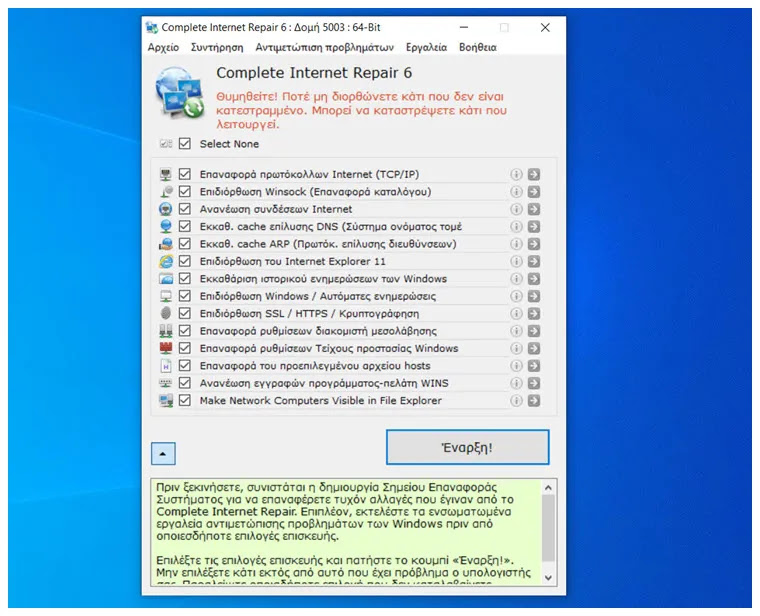Run arrow for Windows update history clearing

[534, 279]
